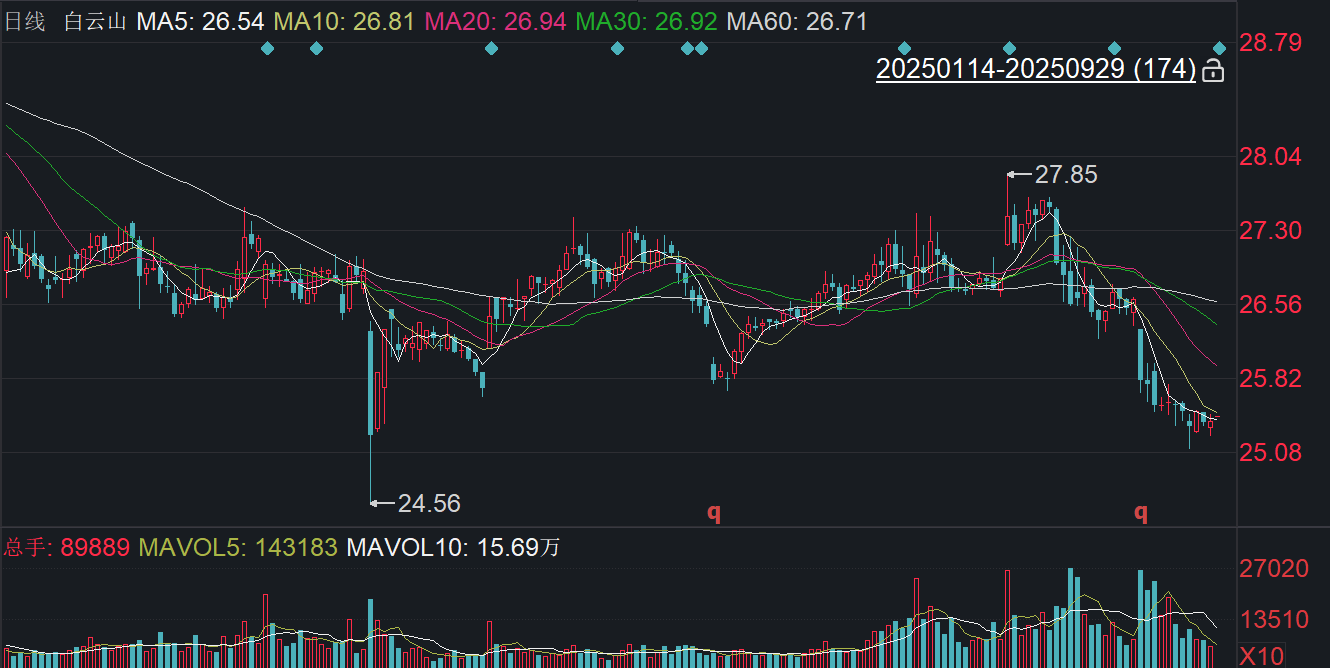Open the 日线 period selector
This screenshot has height=668, width=1330.
point(26,21)
